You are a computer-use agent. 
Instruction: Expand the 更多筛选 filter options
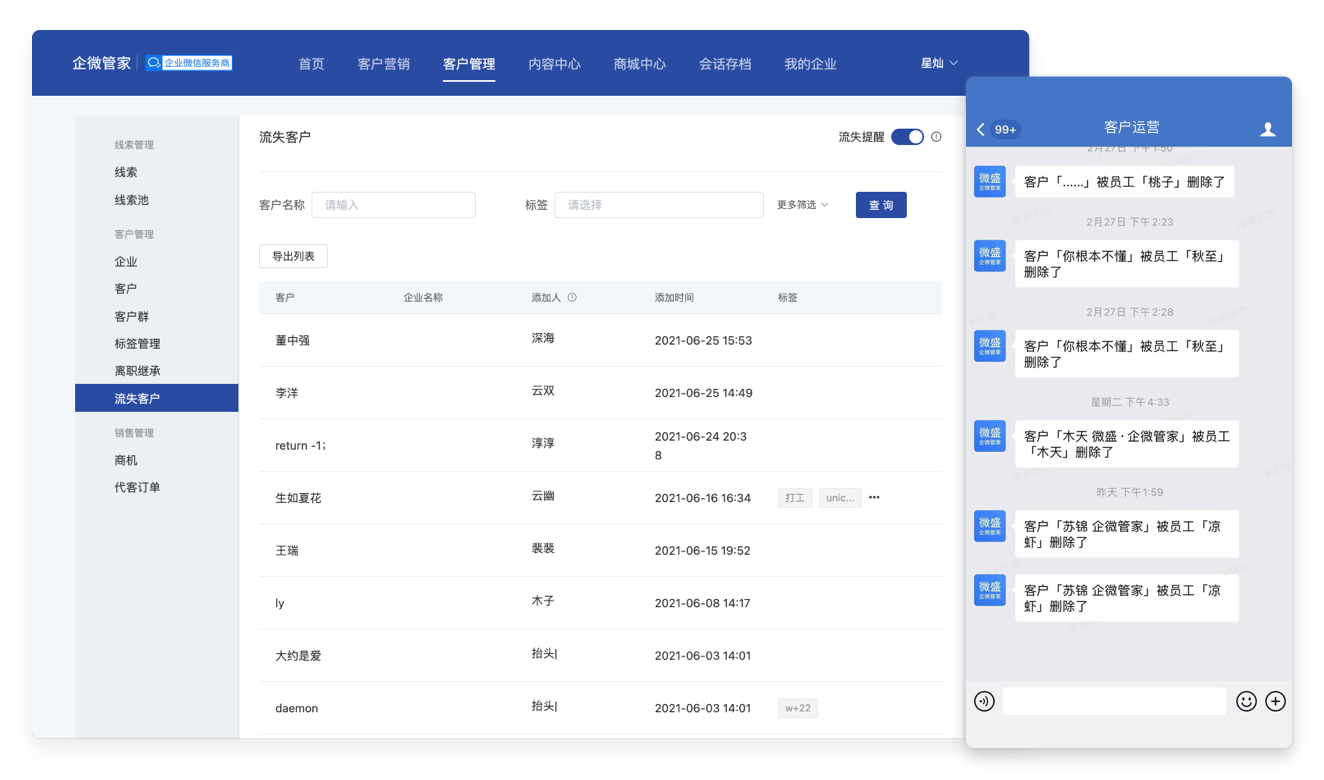click(802, 205)
